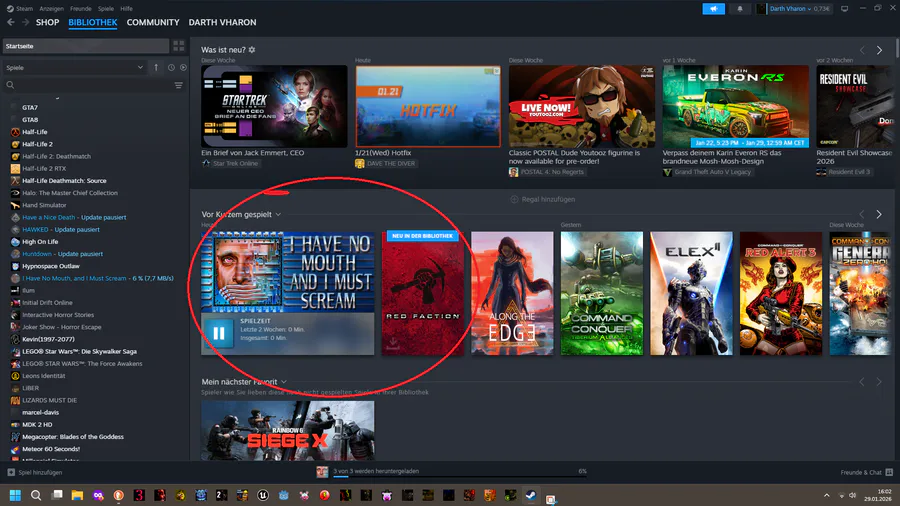Click Regal hinzufügen link
This screenshot has height=506, width=900.
[548, 199]
